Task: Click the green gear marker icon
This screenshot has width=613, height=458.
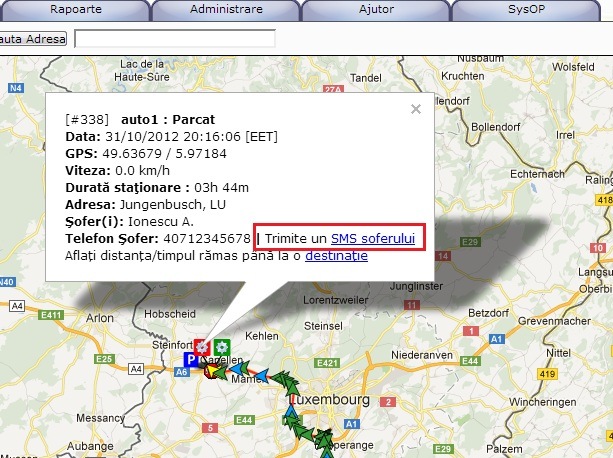Action: click(x=221, y=346)
